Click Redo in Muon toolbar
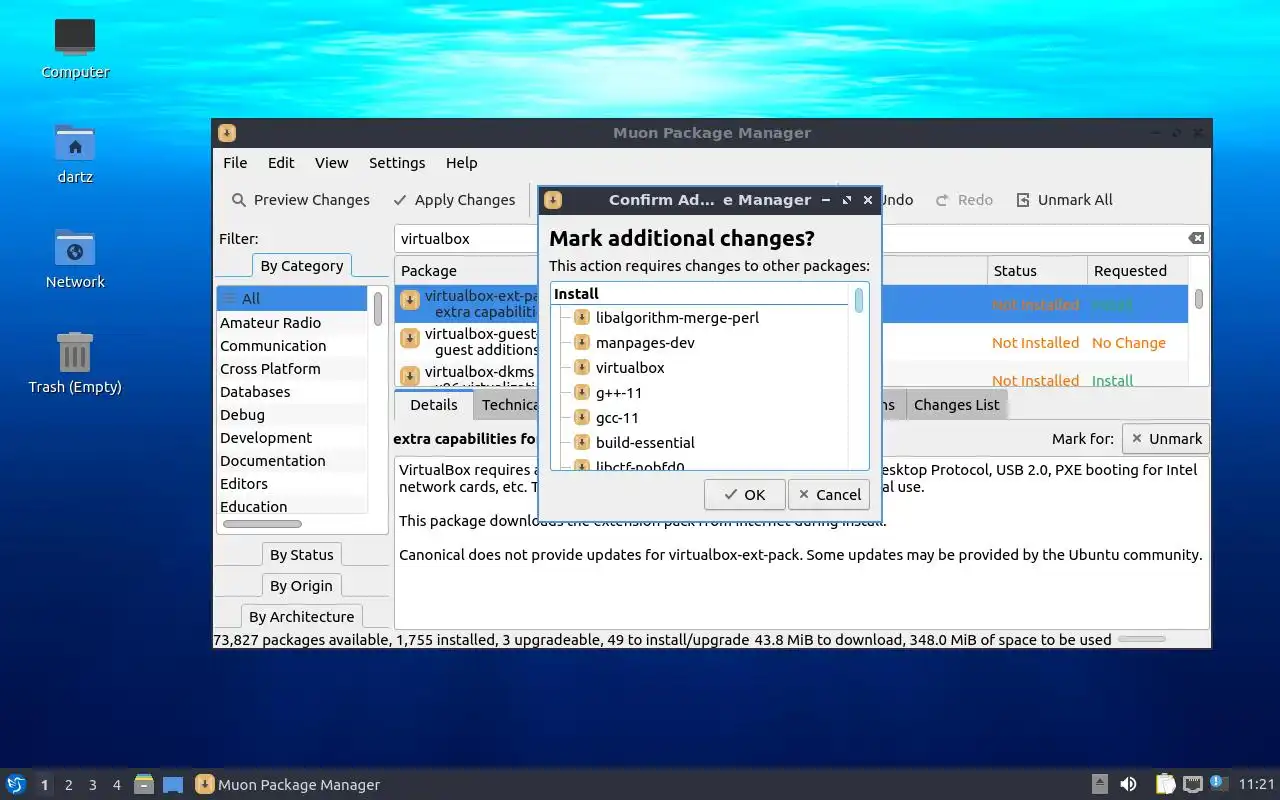 tap(964, 200)
